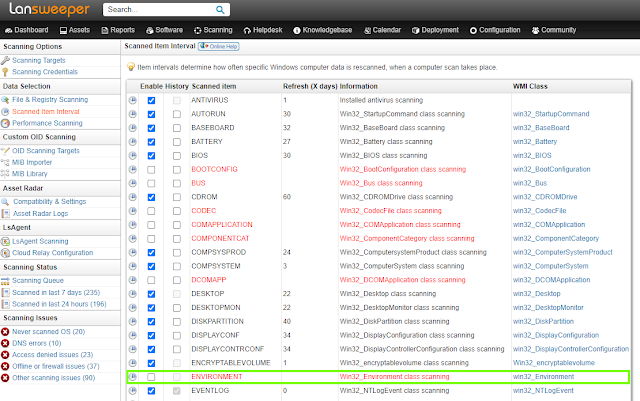Enable the CODEC scanned item
The height and width of the screenshot is (401, 640).
click(x=151, y=211)
